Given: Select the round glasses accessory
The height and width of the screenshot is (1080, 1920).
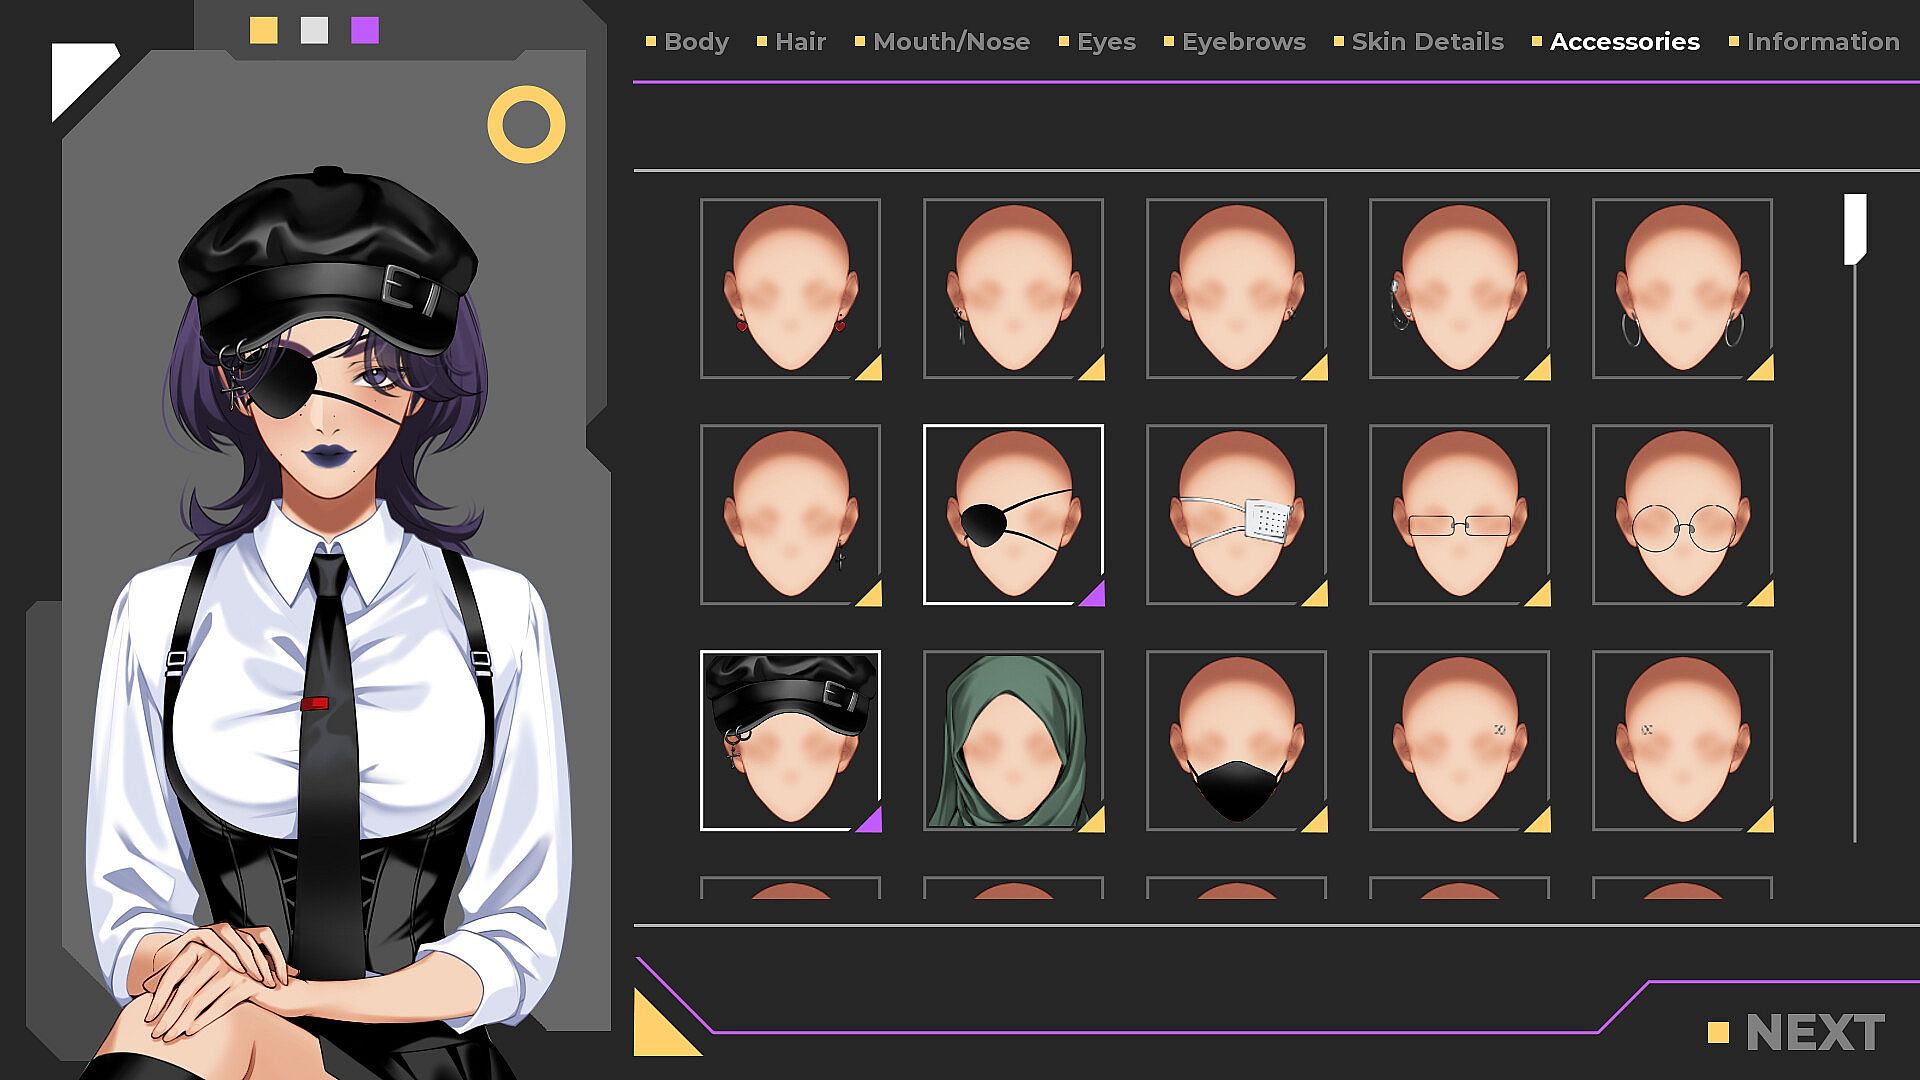Looking at the screenshot, I should click(1682, 514).
